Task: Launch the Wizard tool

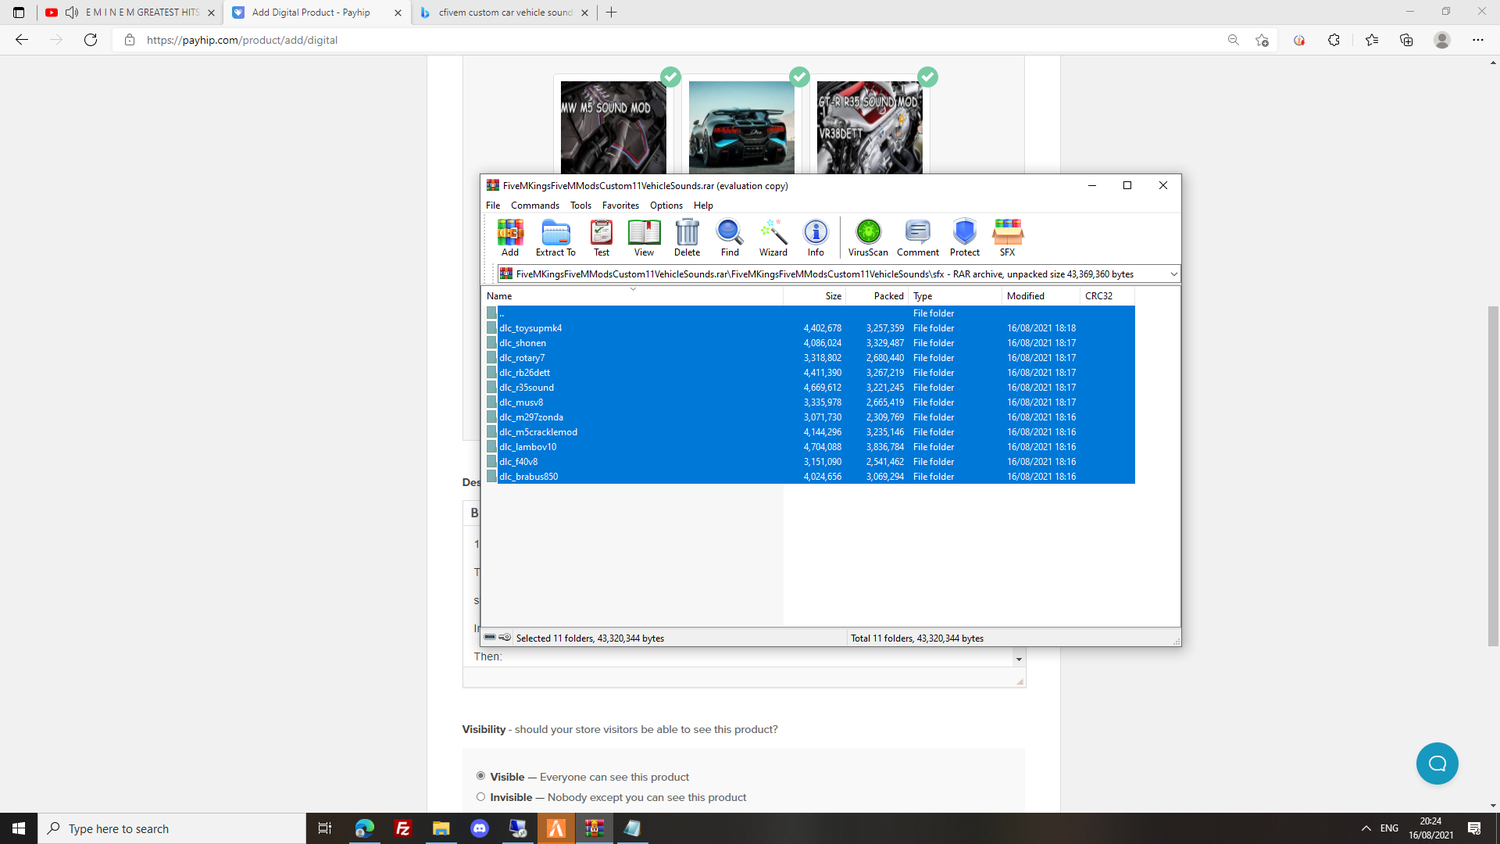Action: 773,238
